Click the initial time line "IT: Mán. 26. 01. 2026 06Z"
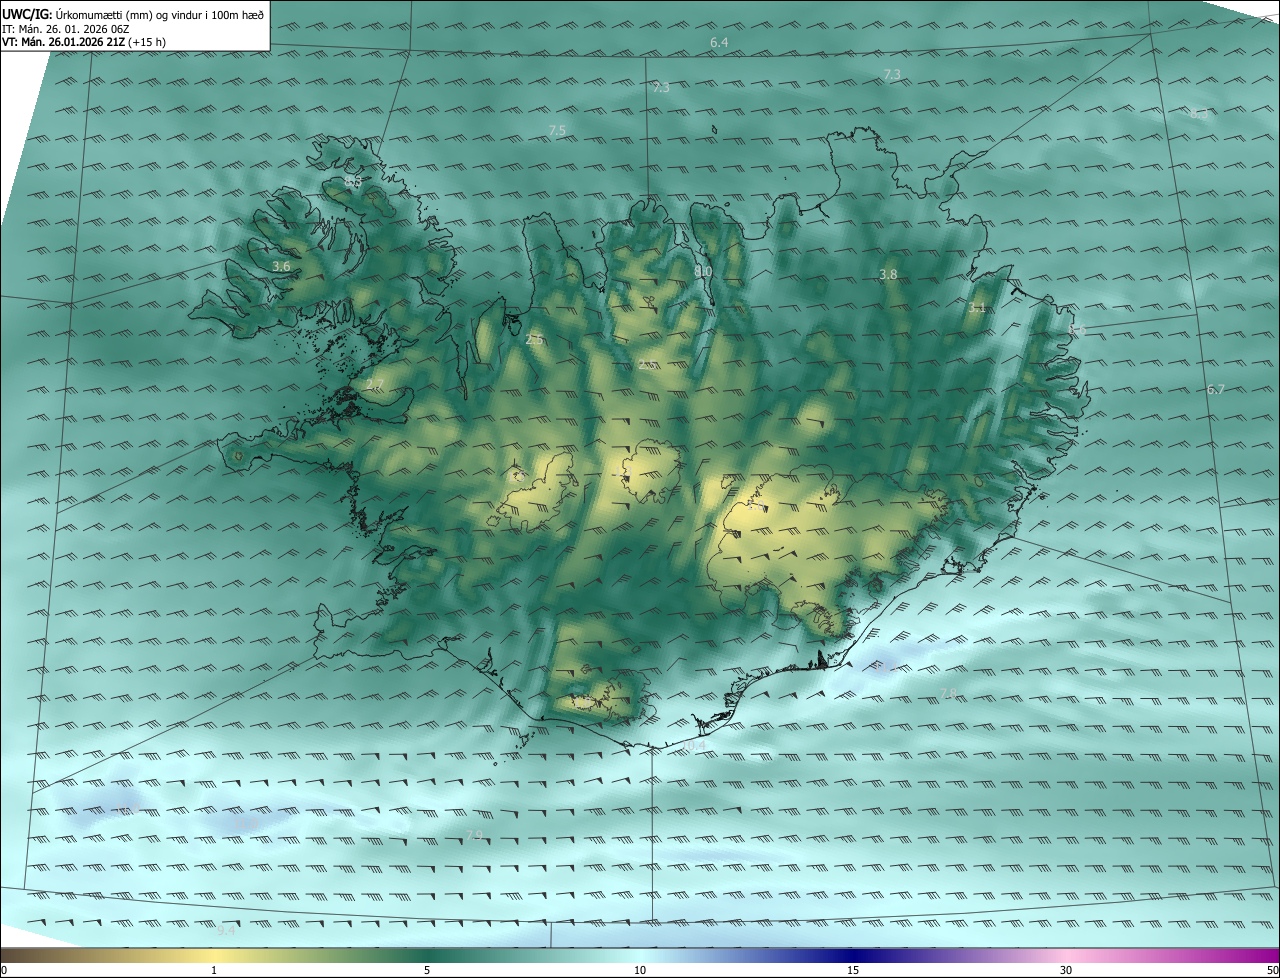Viewport: 1280px width, 978px height. coord(66,28)
